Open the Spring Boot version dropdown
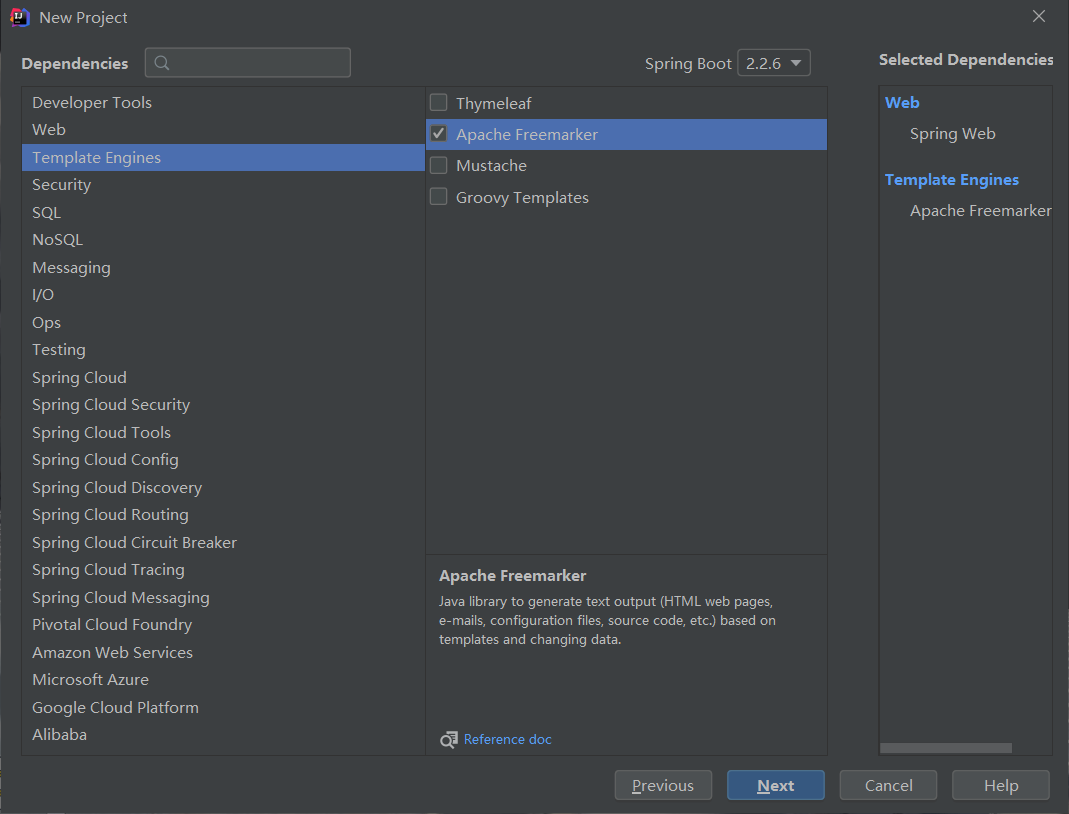Image resolution: width=1069 pixels, height=814 pixels. [x=774, y=63]
